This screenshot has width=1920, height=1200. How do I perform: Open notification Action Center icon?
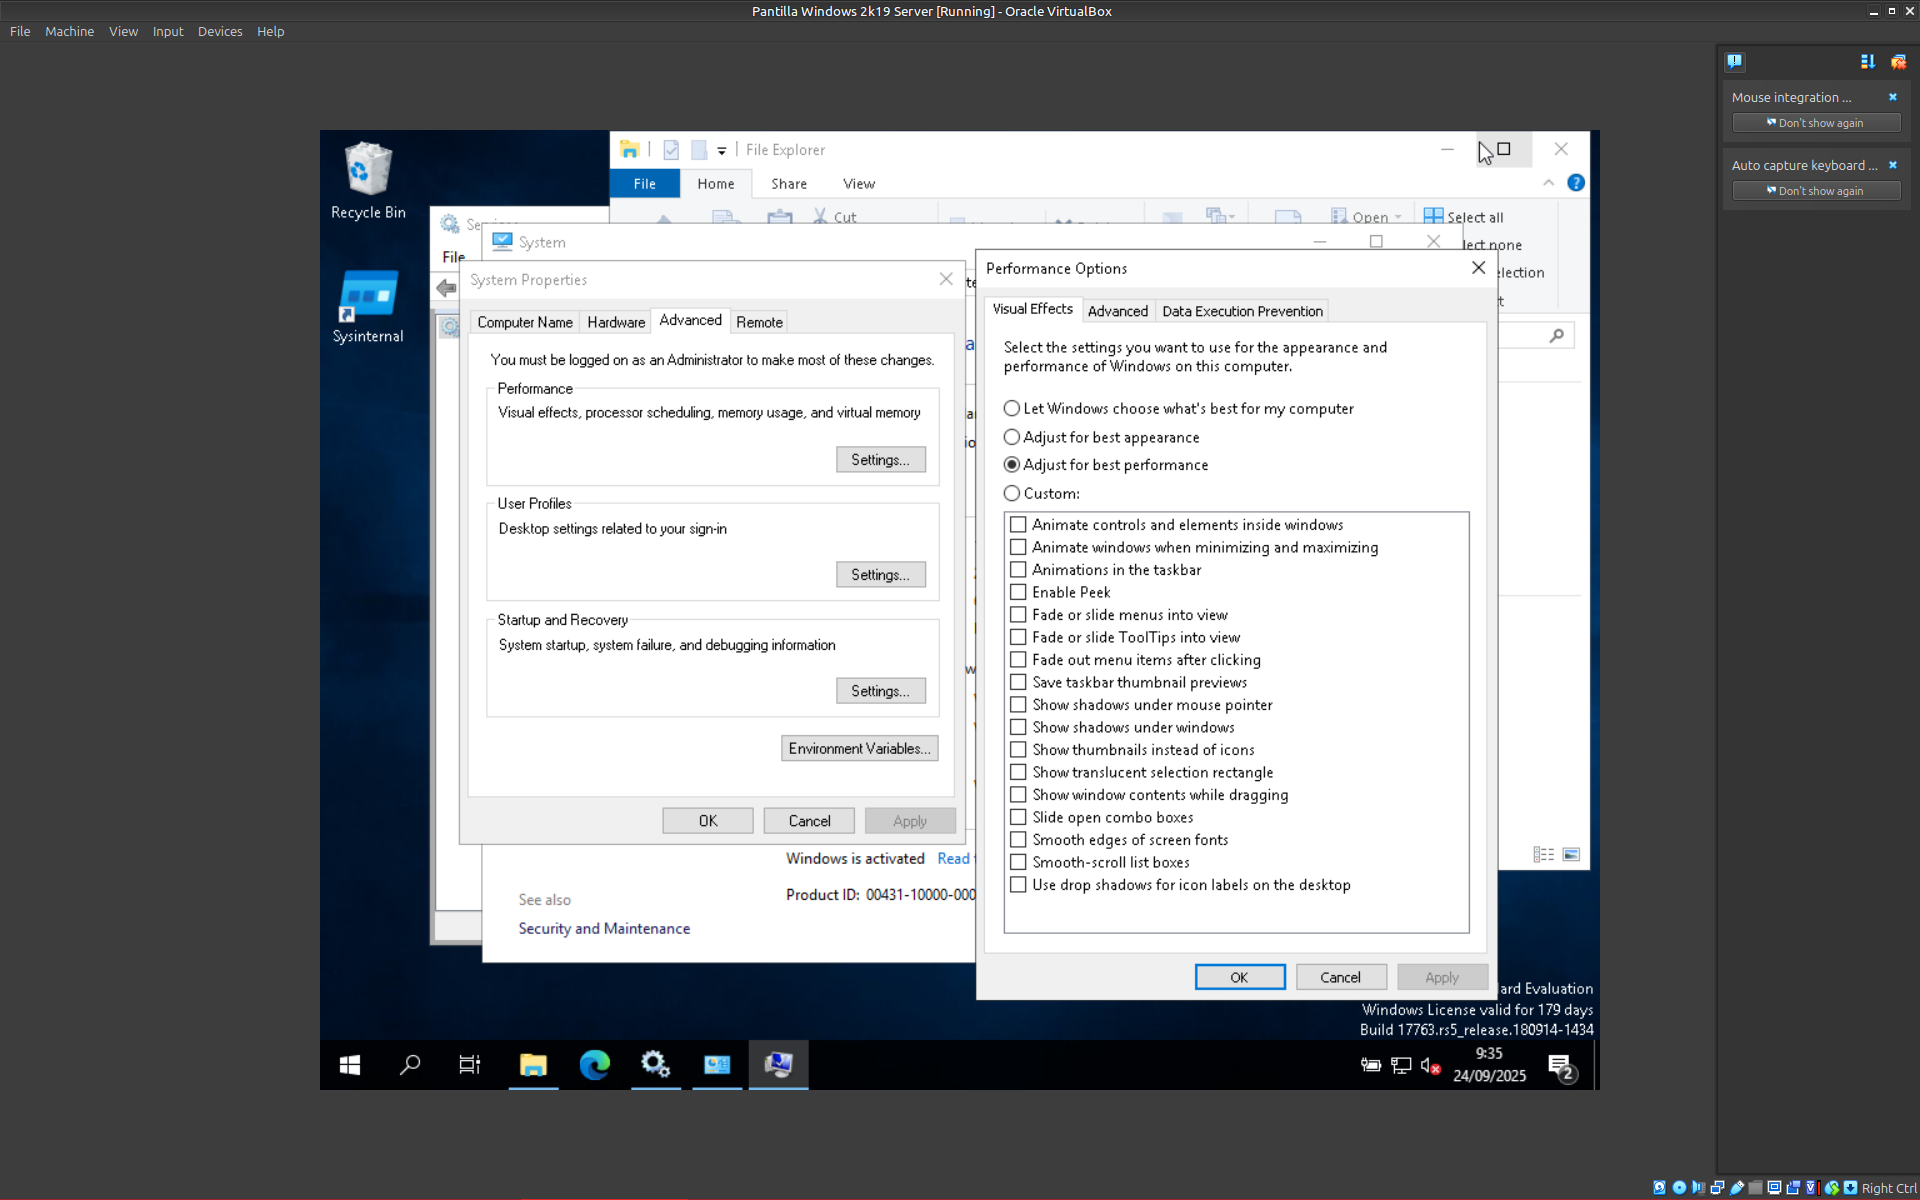(x=1560, y=1067)
